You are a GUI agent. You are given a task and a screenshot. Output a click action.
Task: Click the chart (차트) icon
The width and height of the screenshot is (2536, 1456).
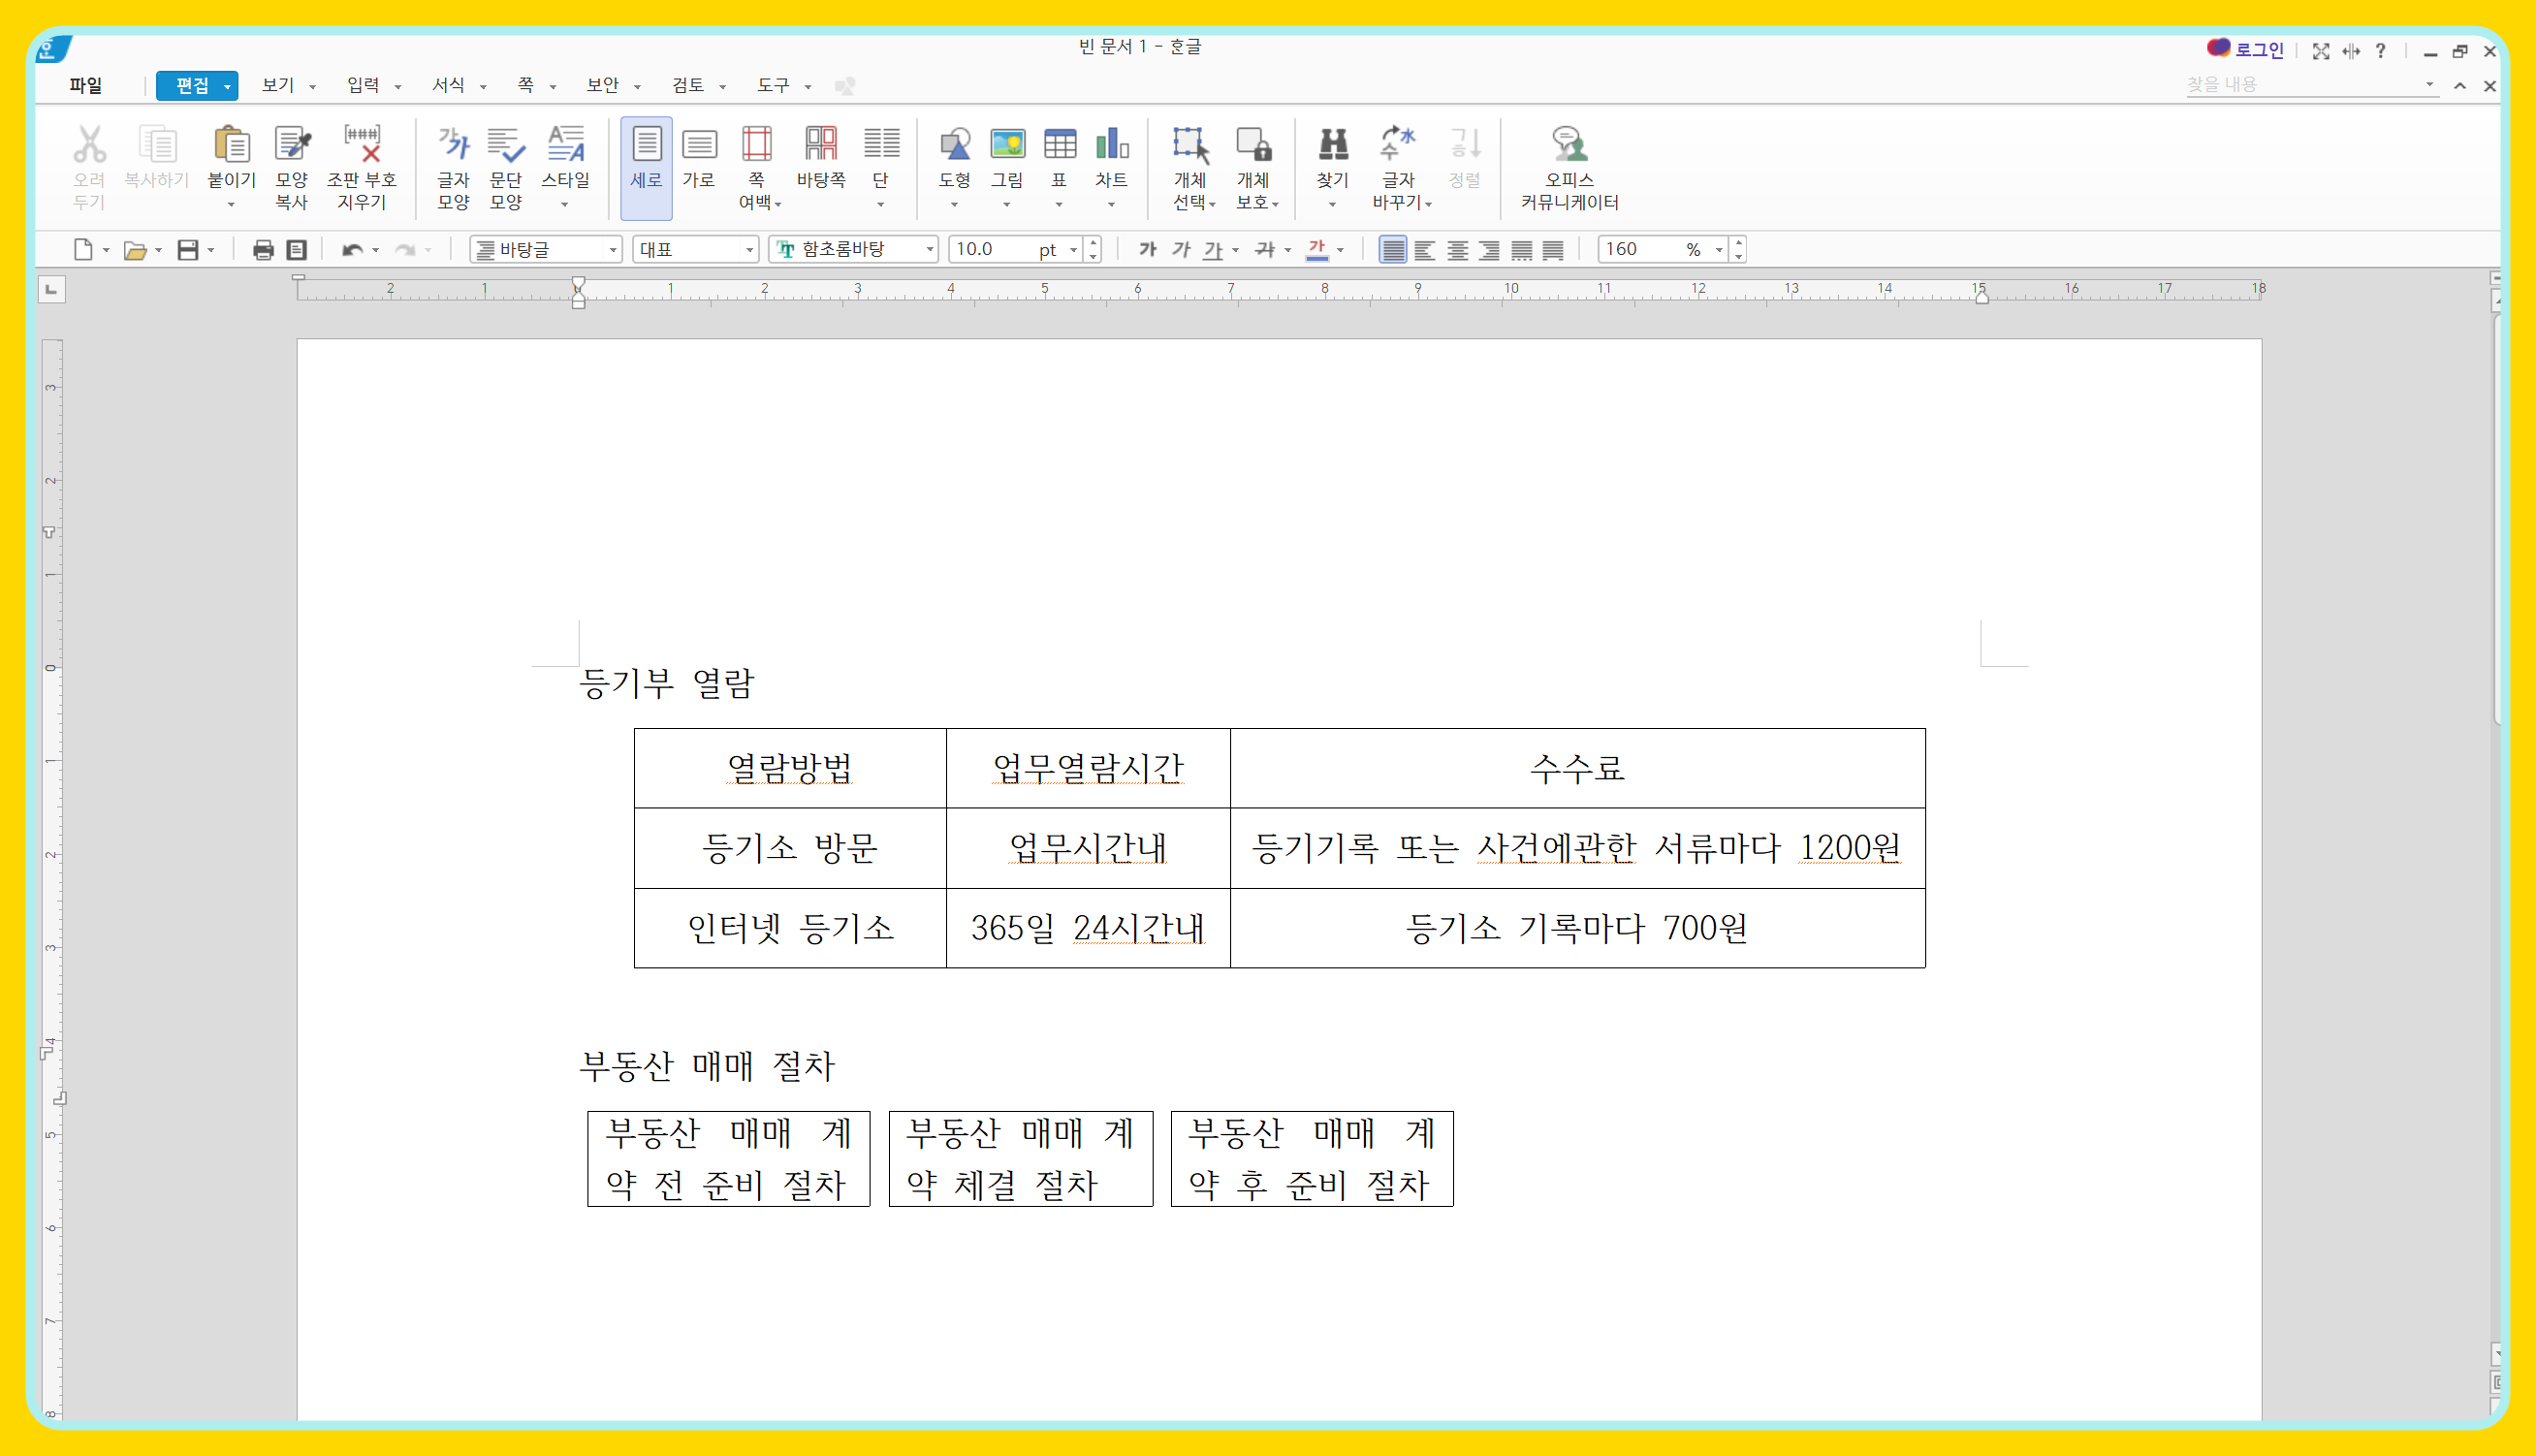[1111, 146]
